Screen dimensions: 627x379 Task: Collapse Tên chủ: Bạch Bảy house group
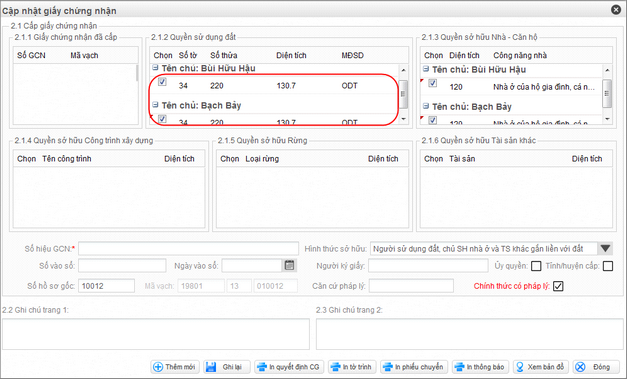[x=426, y=106]
